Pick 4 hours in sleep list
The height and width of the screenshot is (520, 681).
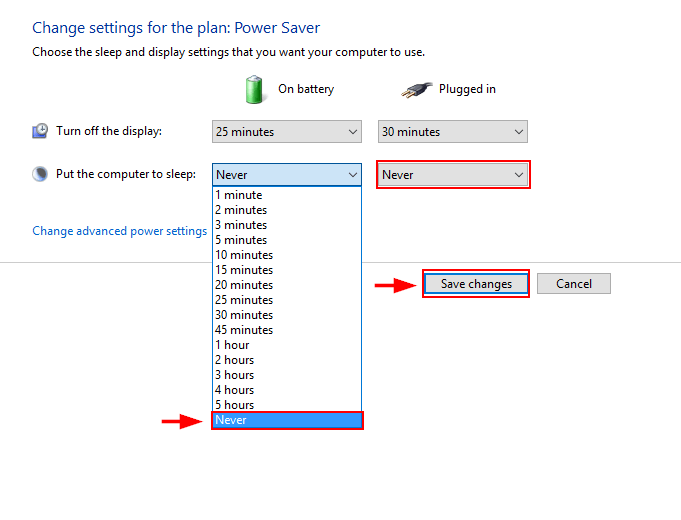[287, 390]
